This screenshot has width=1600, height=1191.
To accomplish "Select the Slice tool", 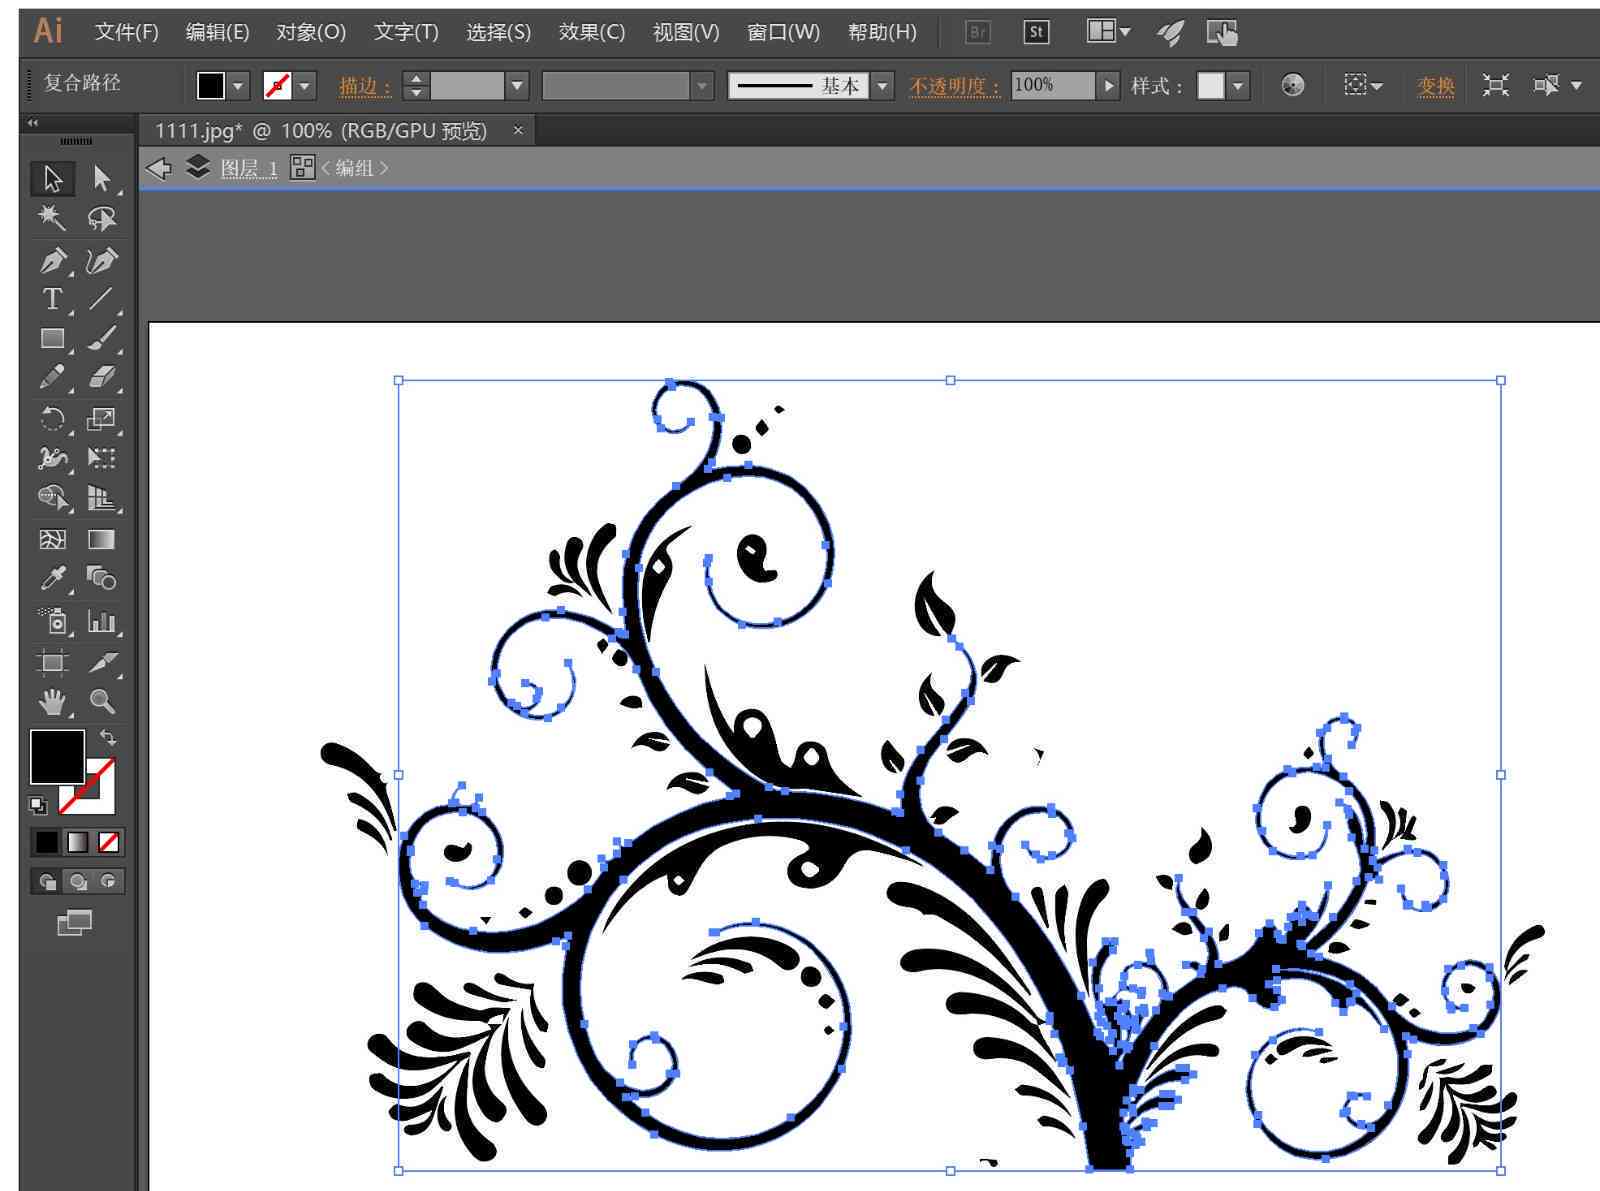I will click(101, 662).
